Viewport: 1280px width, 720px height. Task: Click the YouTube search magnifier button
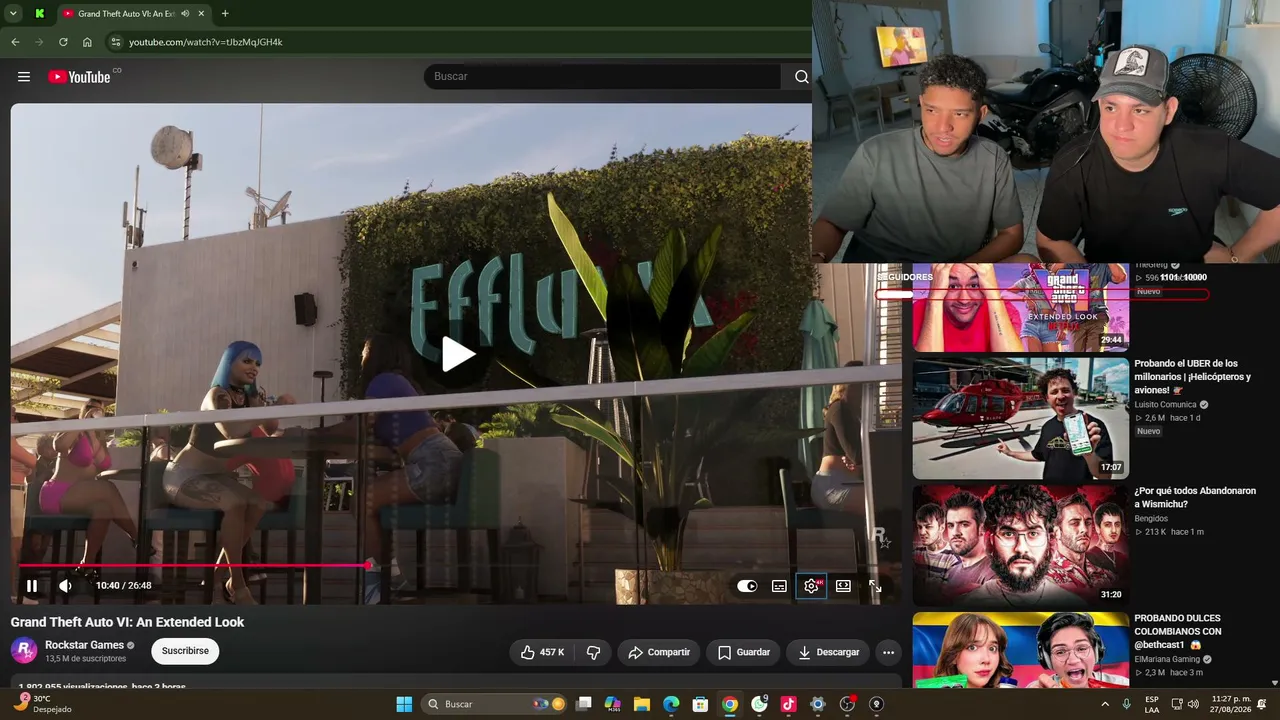(x=801, y=77)
